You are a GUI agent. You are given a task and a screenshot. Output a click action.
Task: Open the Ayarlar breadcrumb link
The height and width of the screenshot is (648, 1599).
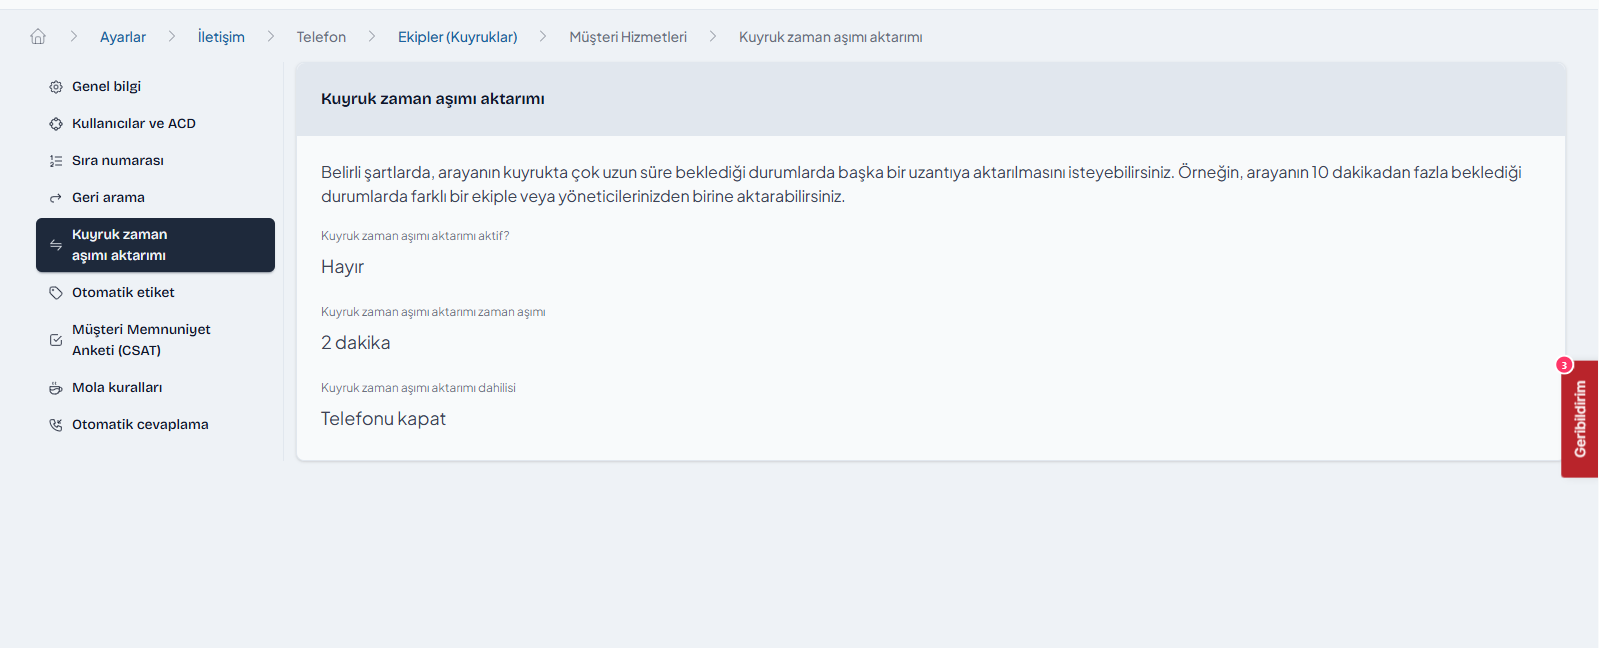(123, 37)
